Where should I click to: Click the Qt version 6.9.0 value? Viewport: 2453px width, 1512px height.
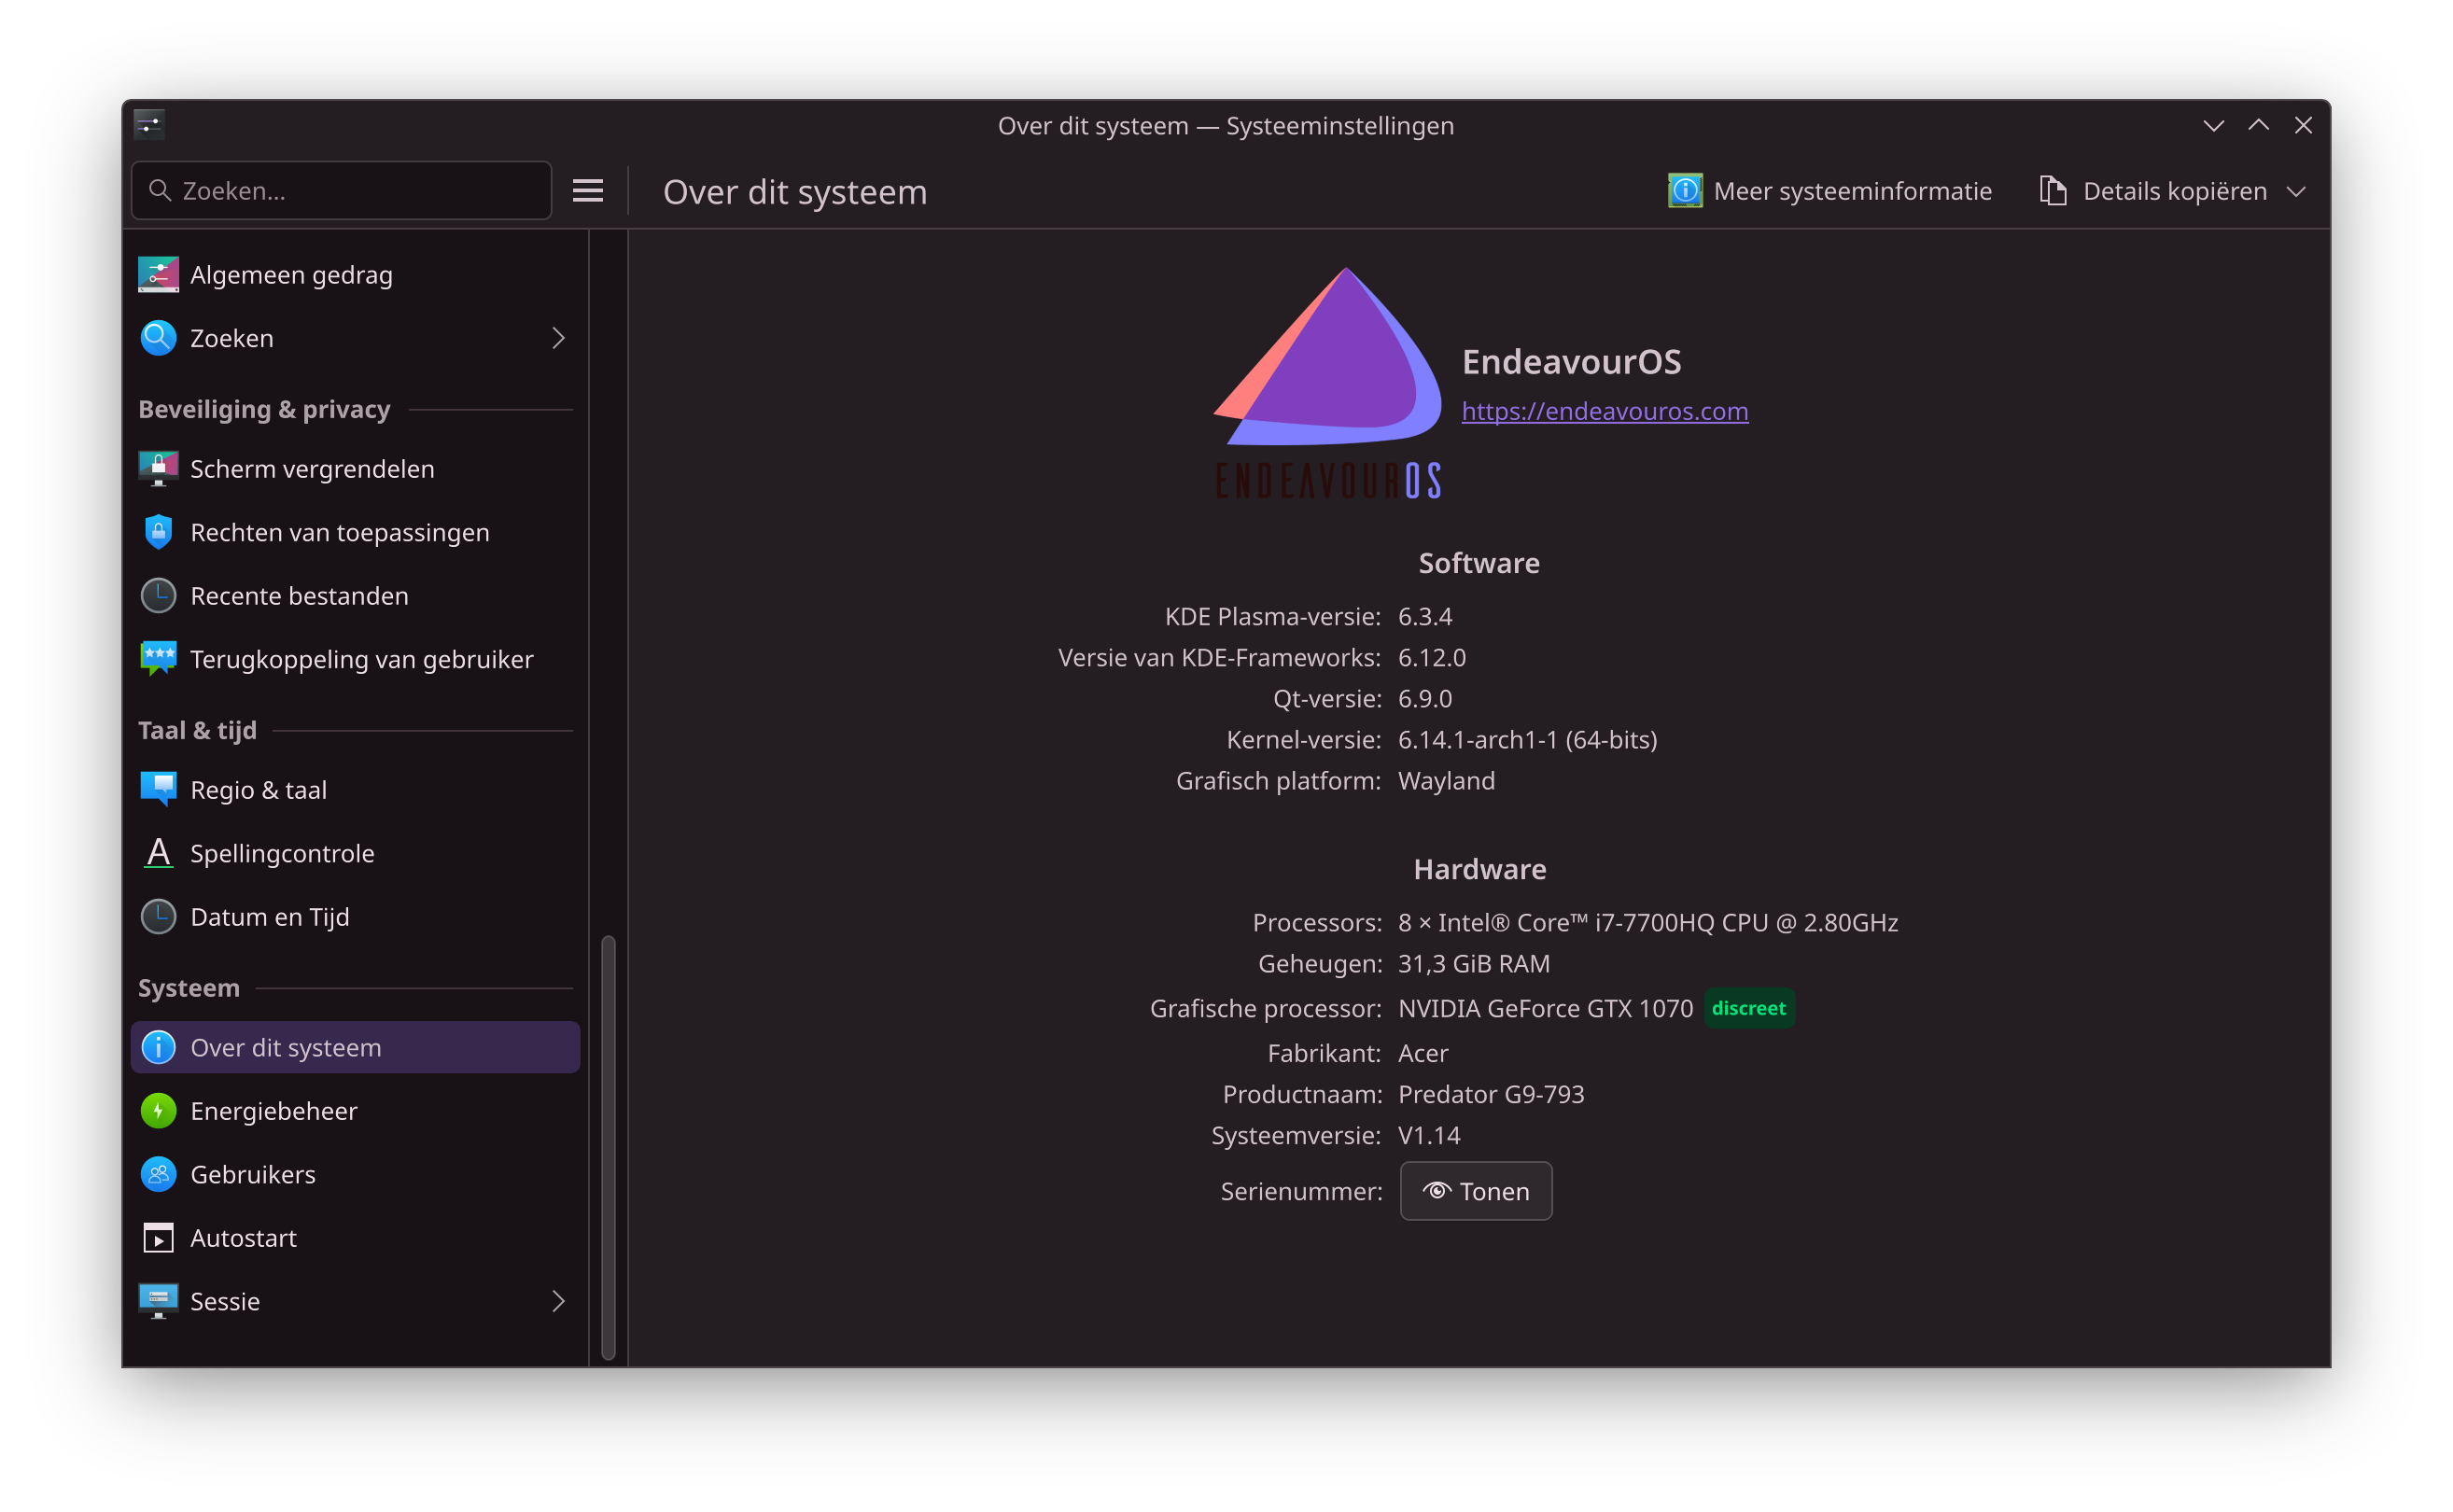tap(1425, 699)
